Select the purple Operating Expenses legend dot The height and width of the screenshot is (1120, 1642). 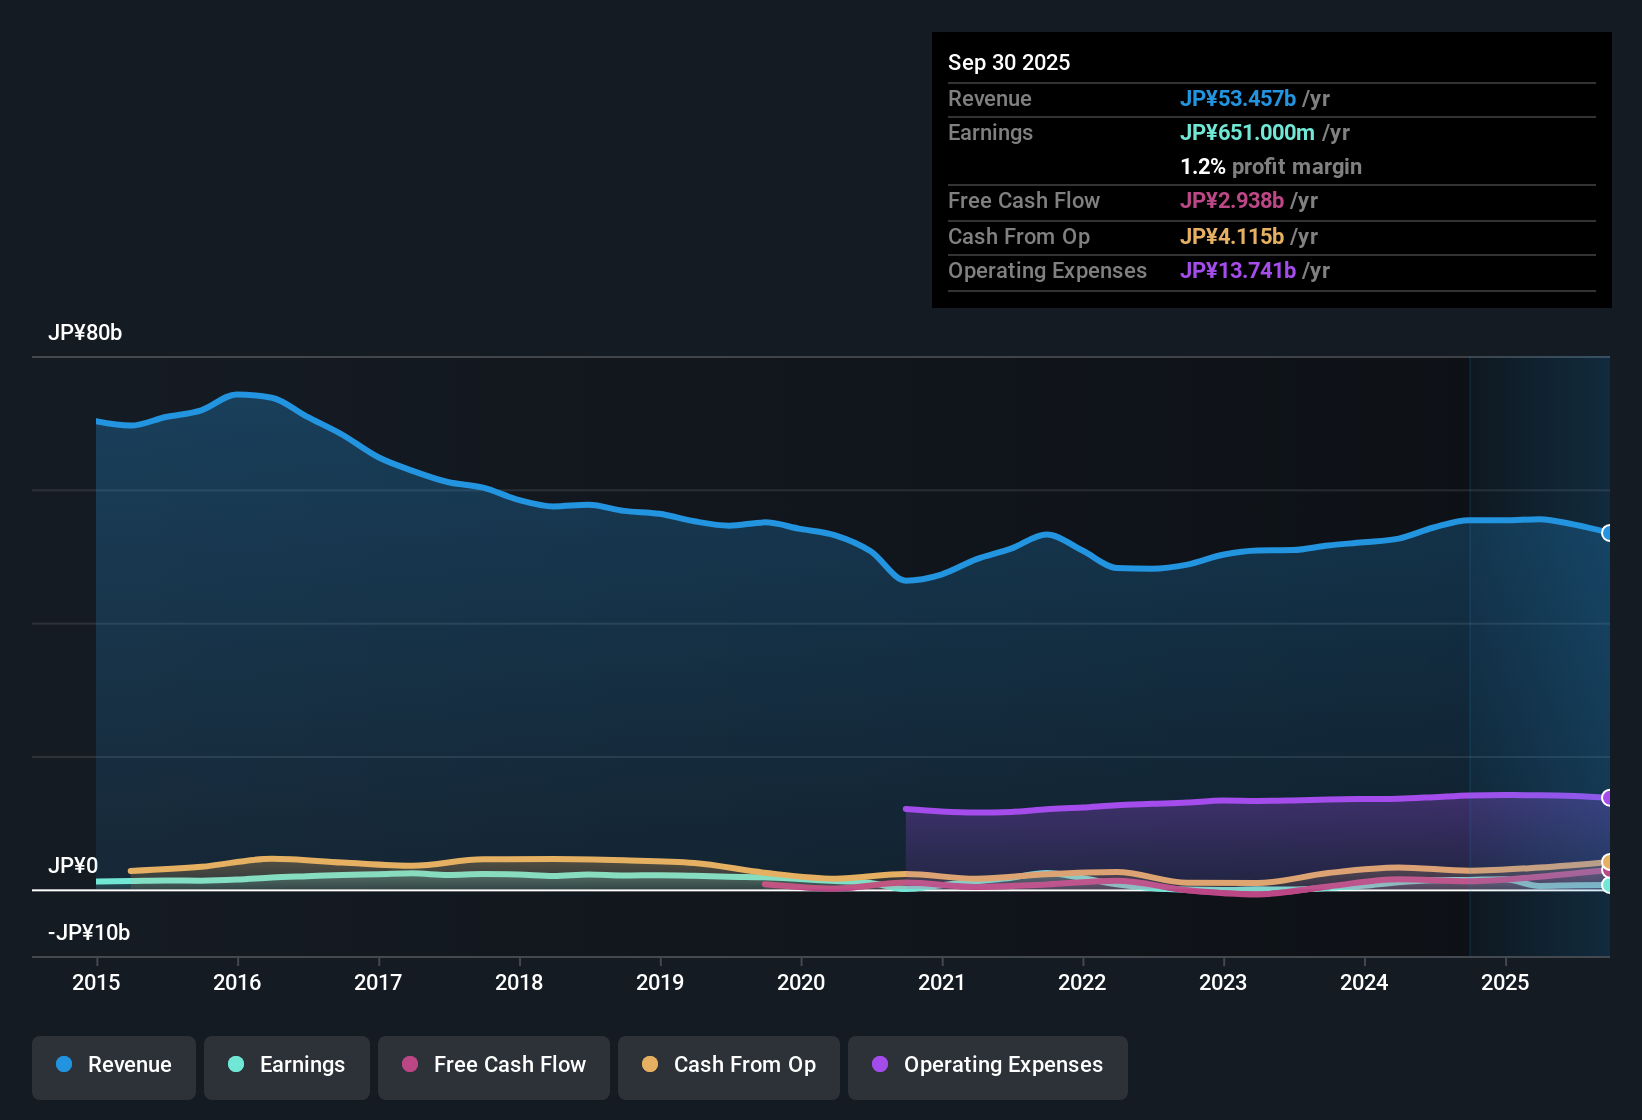[x=879, y=1065]
